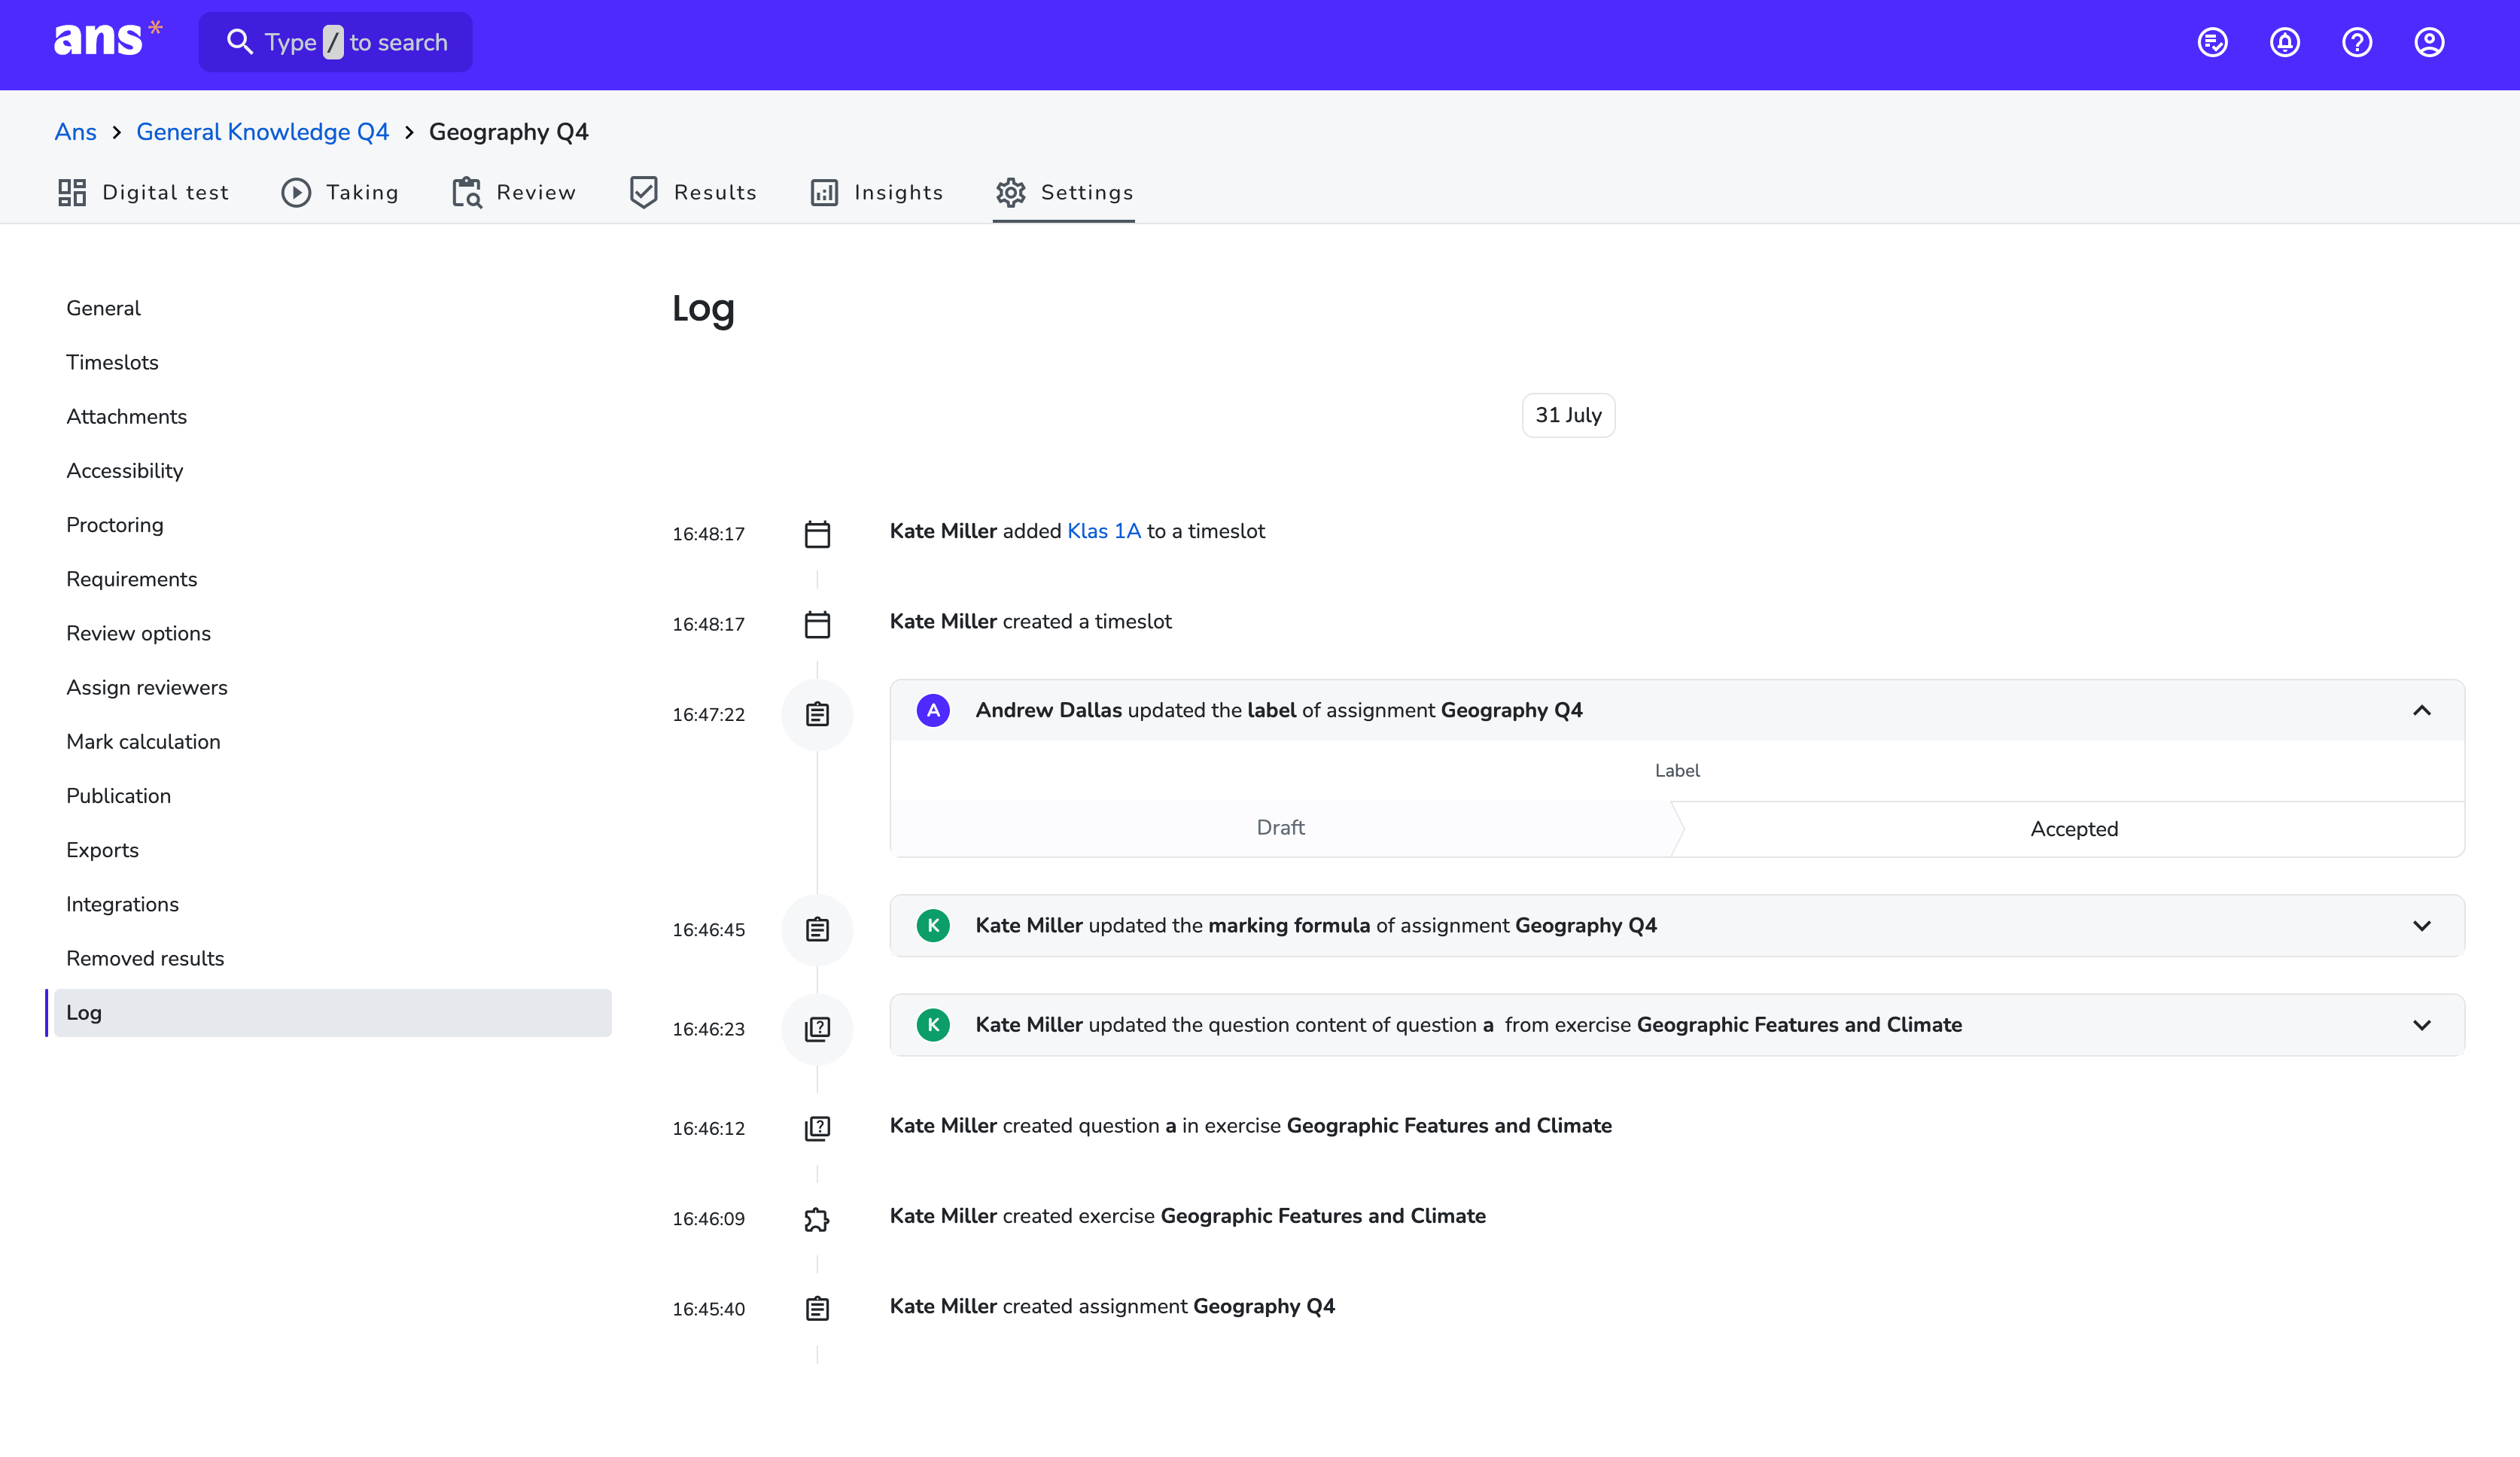Viewport: 2520px width, 1457px height.
Task: Click the search input field
Action: (x=336, y=42)
